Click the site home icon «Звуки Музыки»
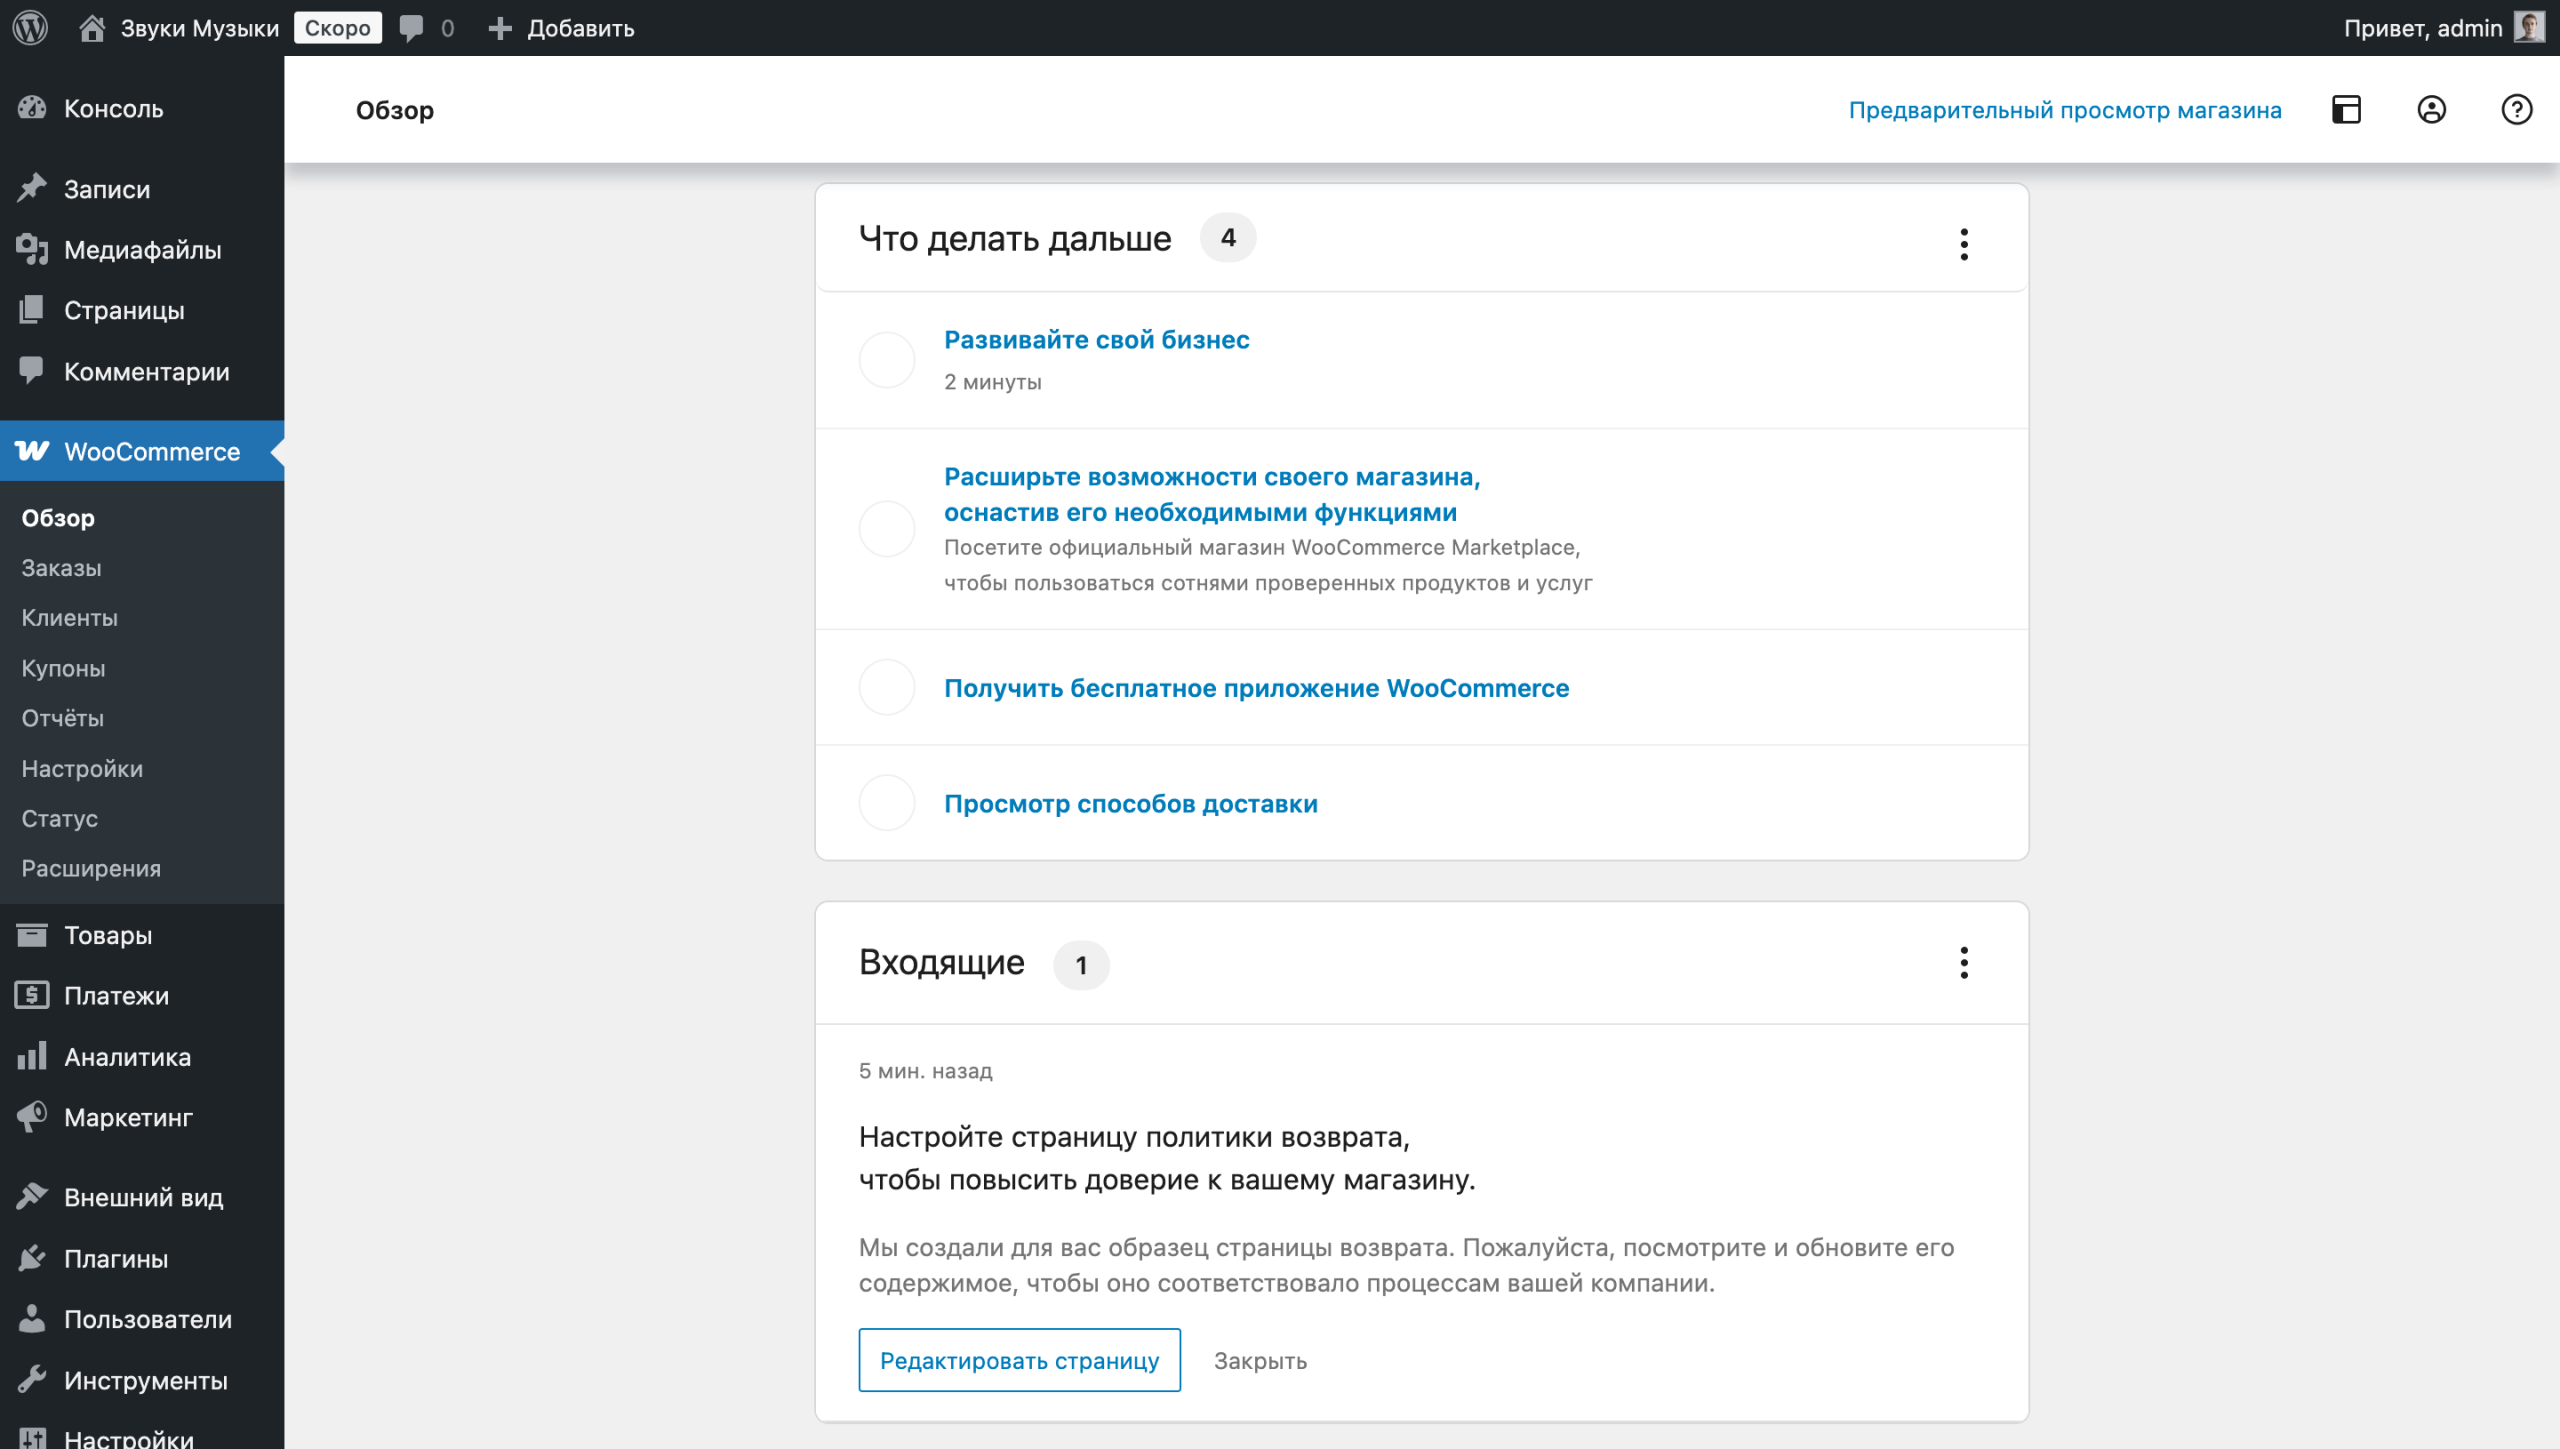This screenshot has height=1449, width=2560. click(92, 28)
